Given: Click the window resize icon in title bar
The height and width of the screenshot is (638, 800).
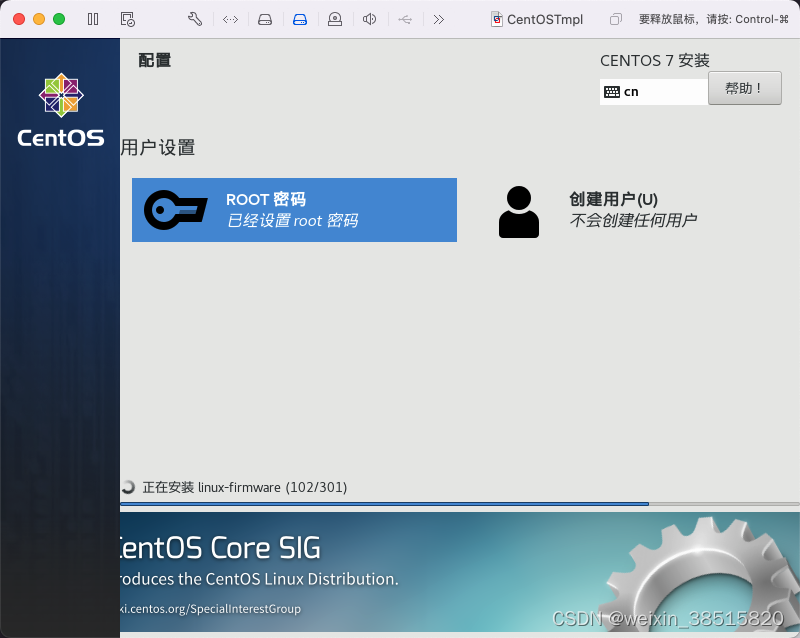Looking at the screenshot, I should [x=616, y=19].
